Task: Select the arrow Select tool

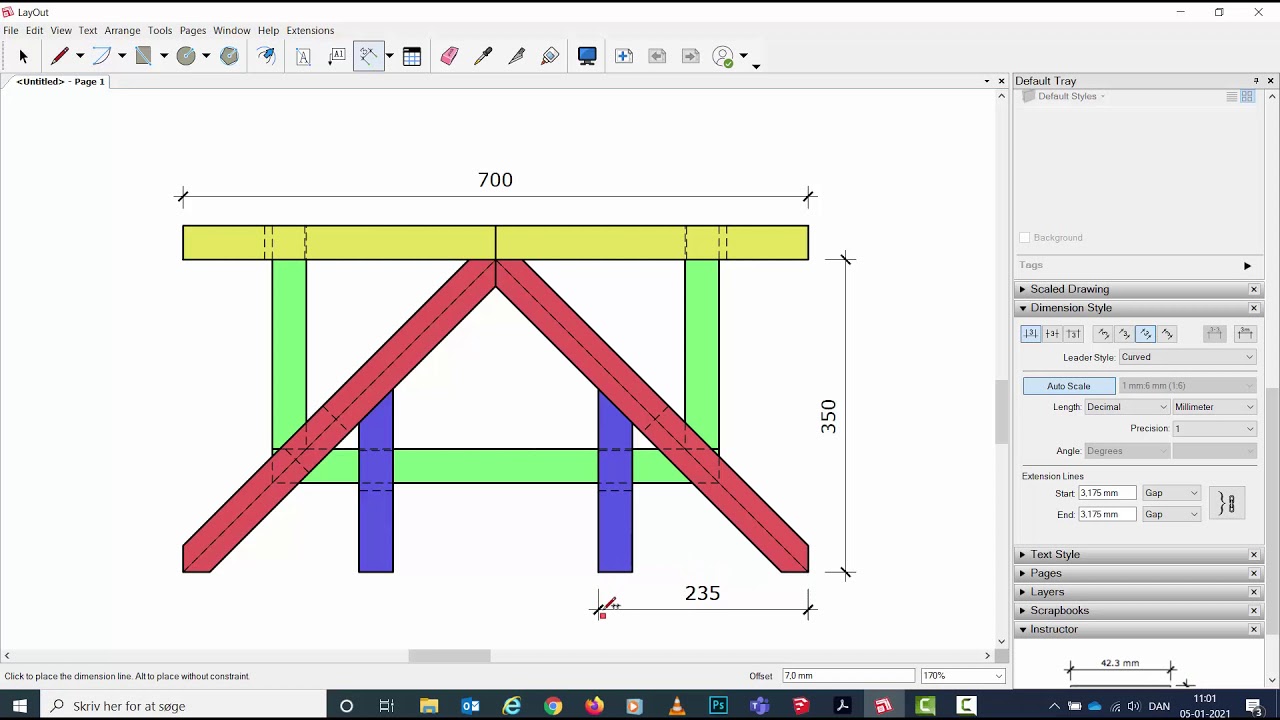Action: tap(23, 57)
